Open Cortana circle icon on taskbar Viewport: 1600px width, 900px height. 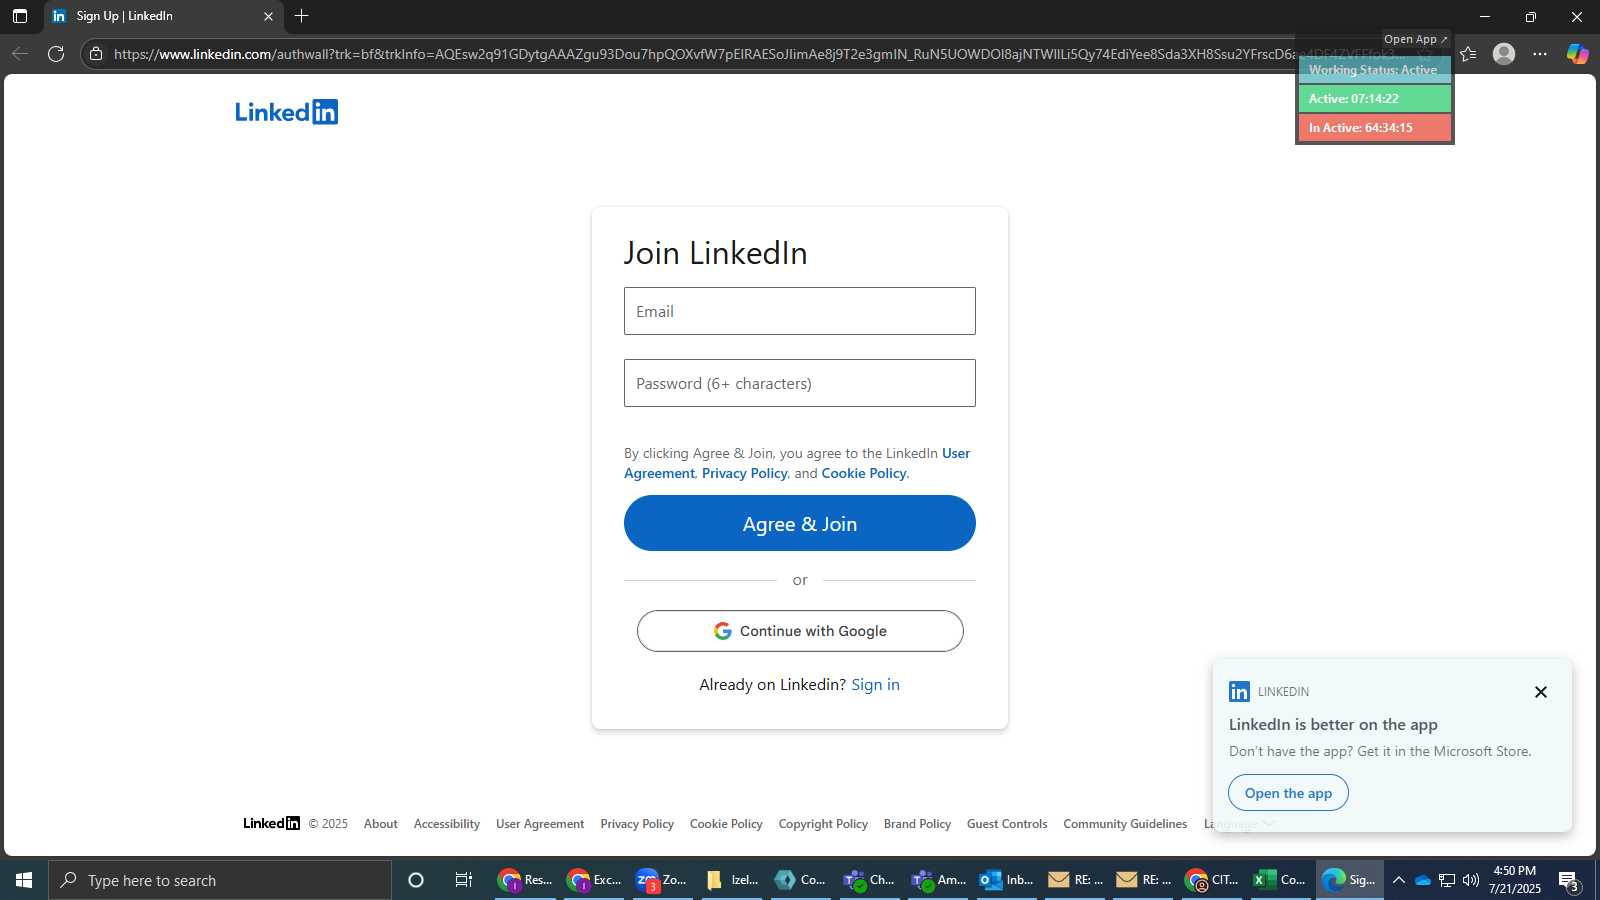[416, 880]
